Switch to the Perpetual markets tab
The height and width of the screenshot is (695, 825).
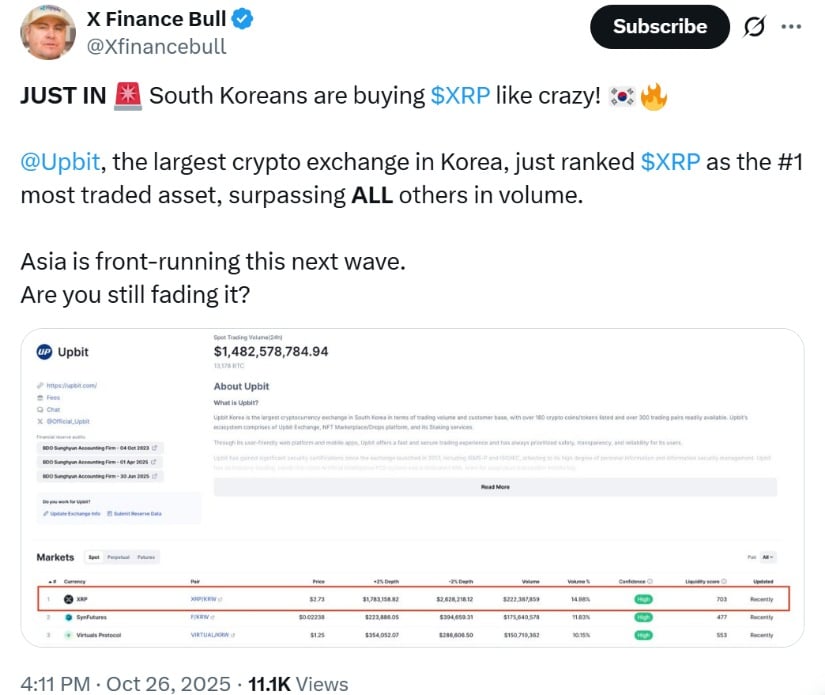point(118,557)
